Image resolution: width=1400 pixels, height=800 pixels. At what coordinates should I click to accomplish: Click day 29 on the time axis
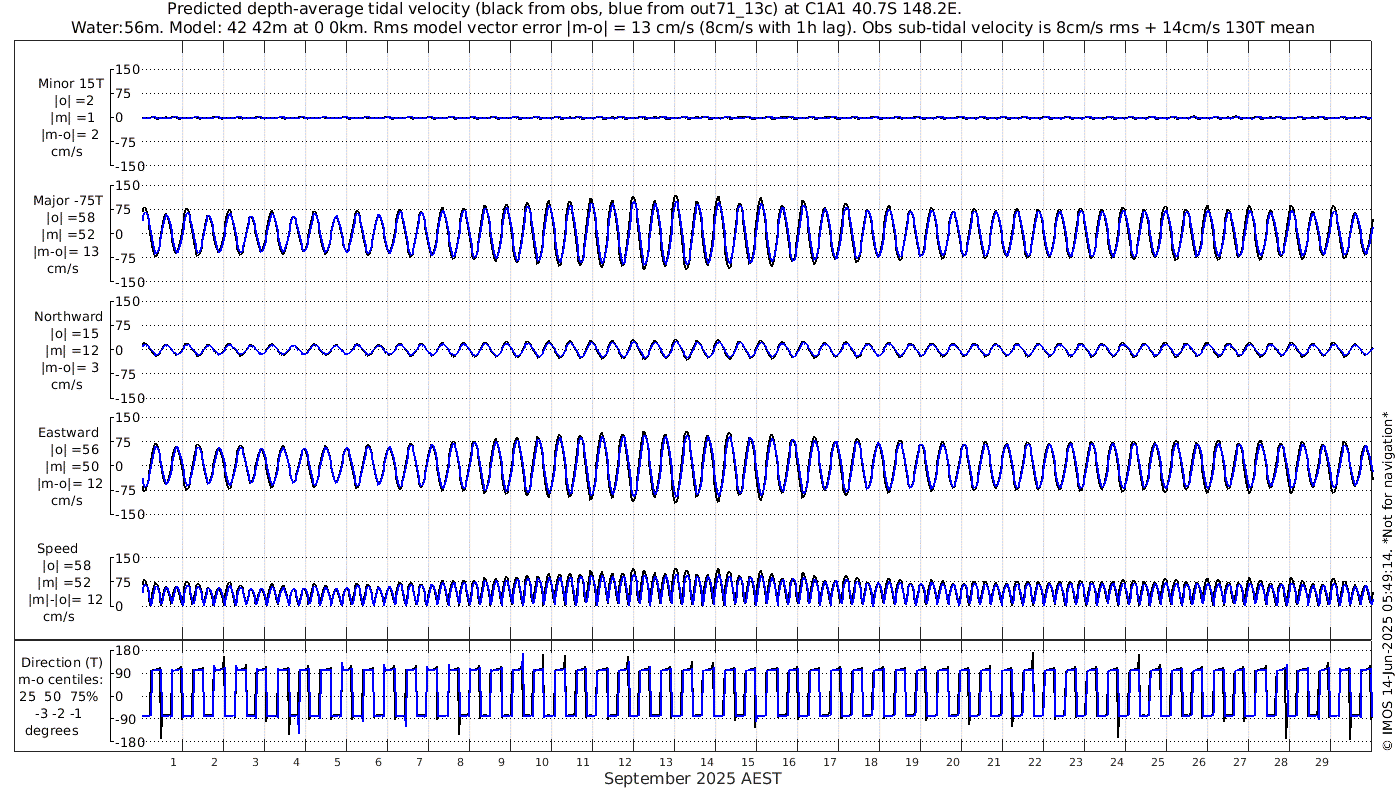click(x=1322, y=762)
